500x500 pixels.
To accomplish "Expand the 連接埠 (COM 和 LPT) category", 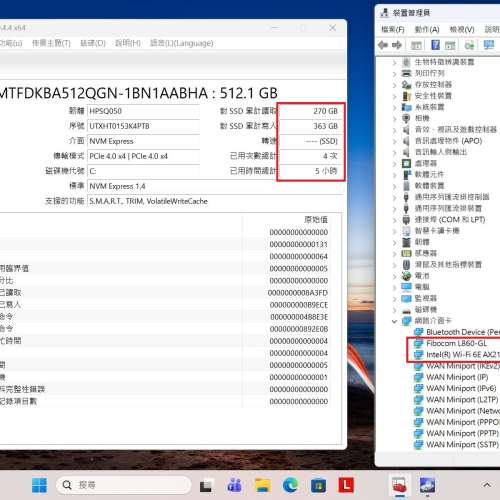I will click(395, 220).
